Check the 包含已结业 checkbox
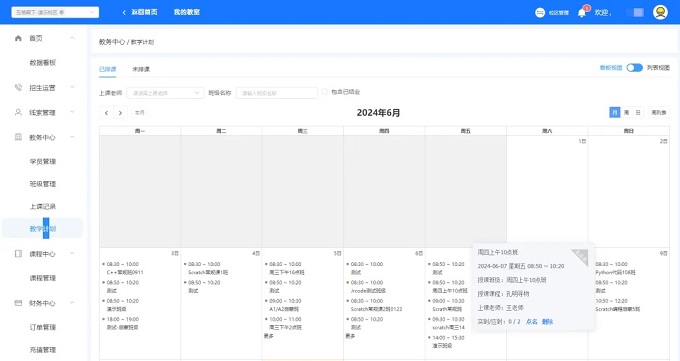The height and width of the screenshot is (361, 680). click(324, 92)
